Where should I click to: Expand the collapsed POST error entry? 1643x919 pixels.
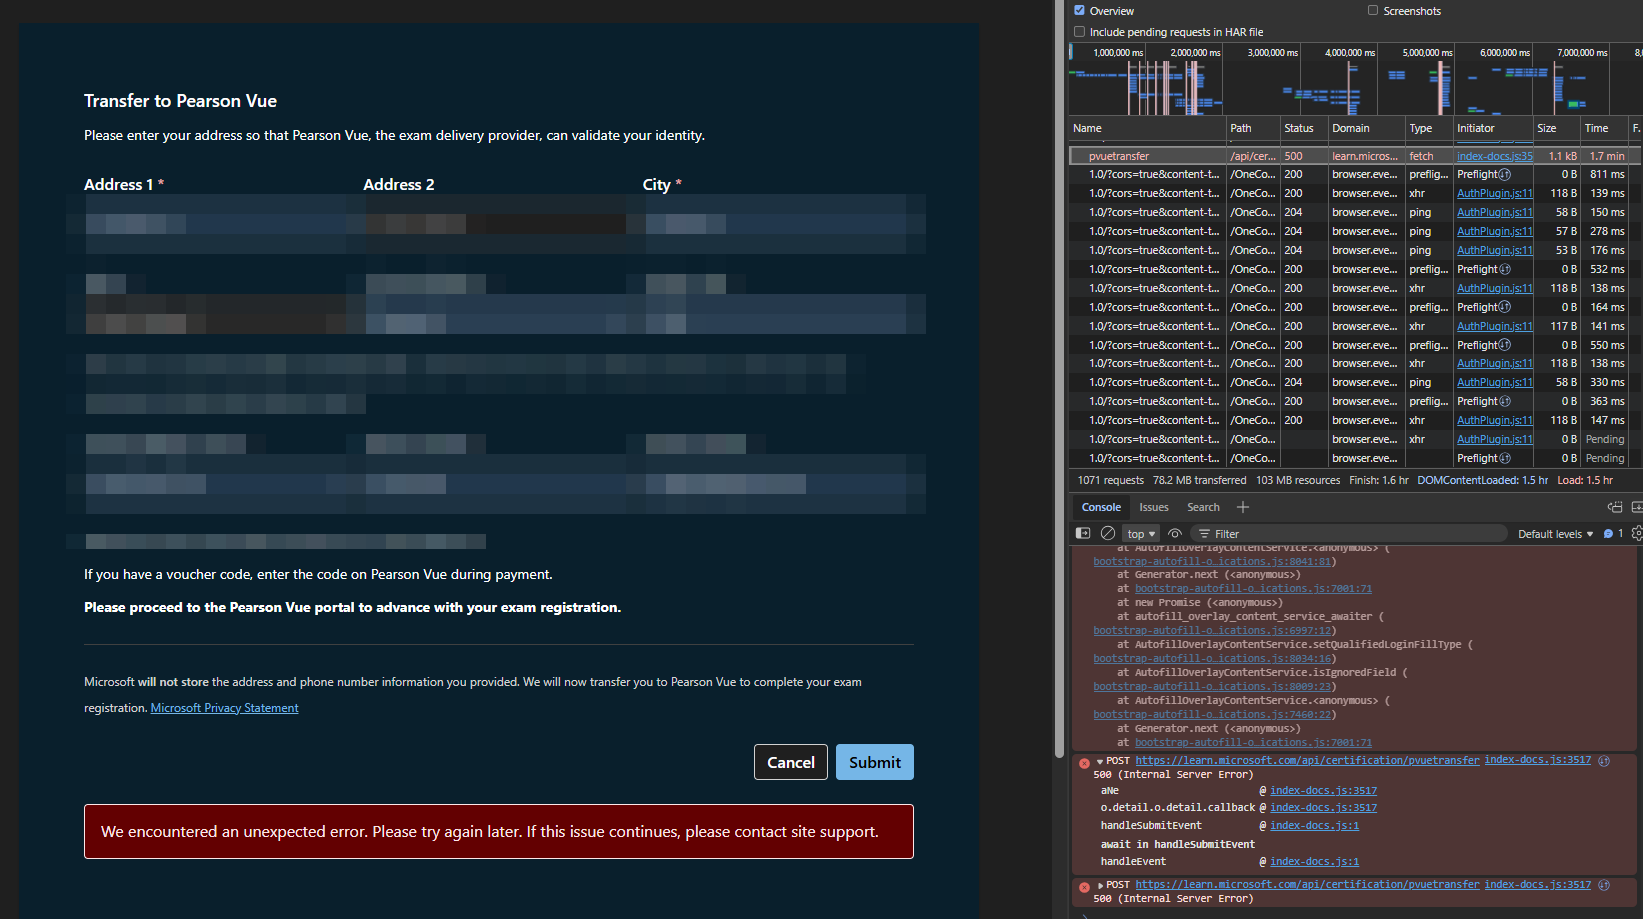click(1100, 886)
